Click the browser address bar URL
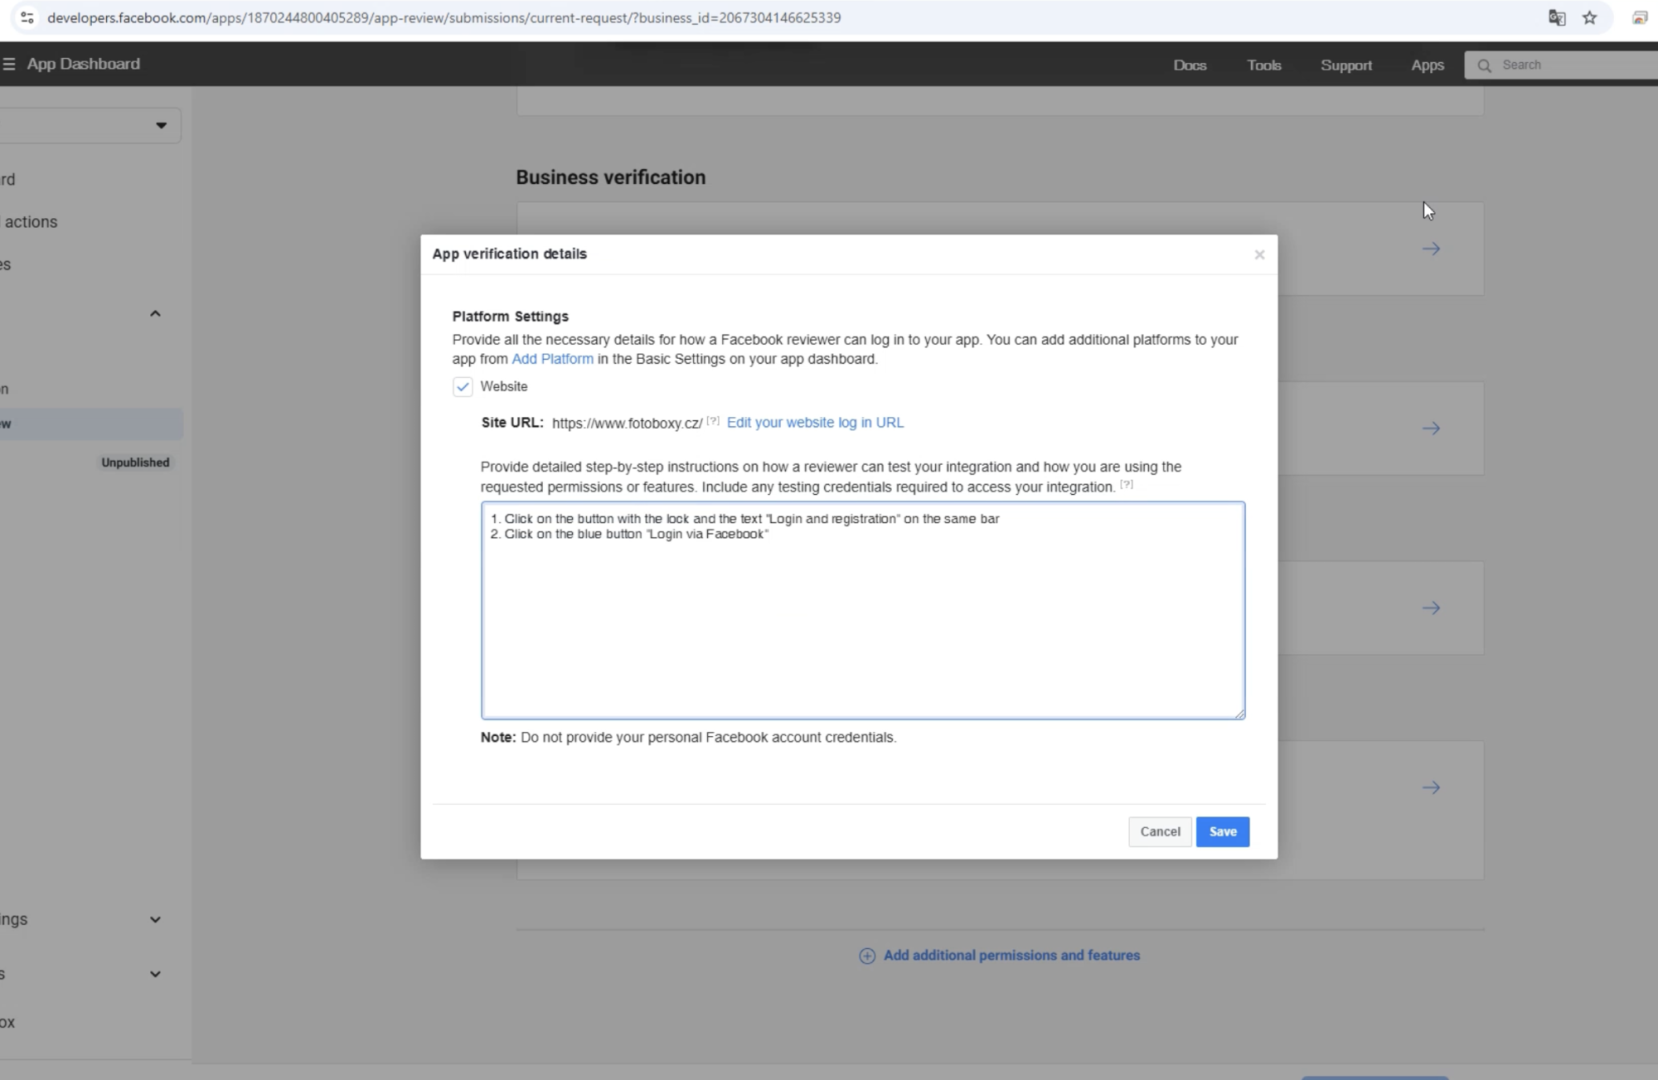 click(444, 18)
